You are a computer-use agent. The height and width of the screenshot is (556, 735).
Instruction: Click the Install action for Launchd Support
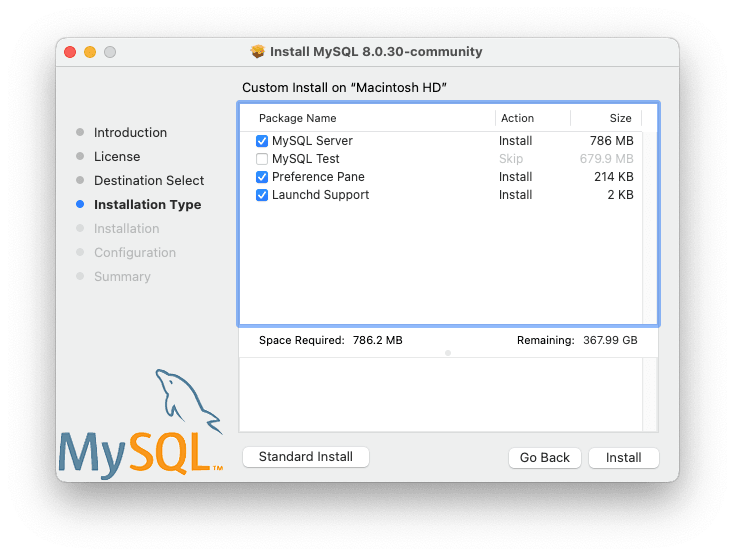[x=515, y=195]
